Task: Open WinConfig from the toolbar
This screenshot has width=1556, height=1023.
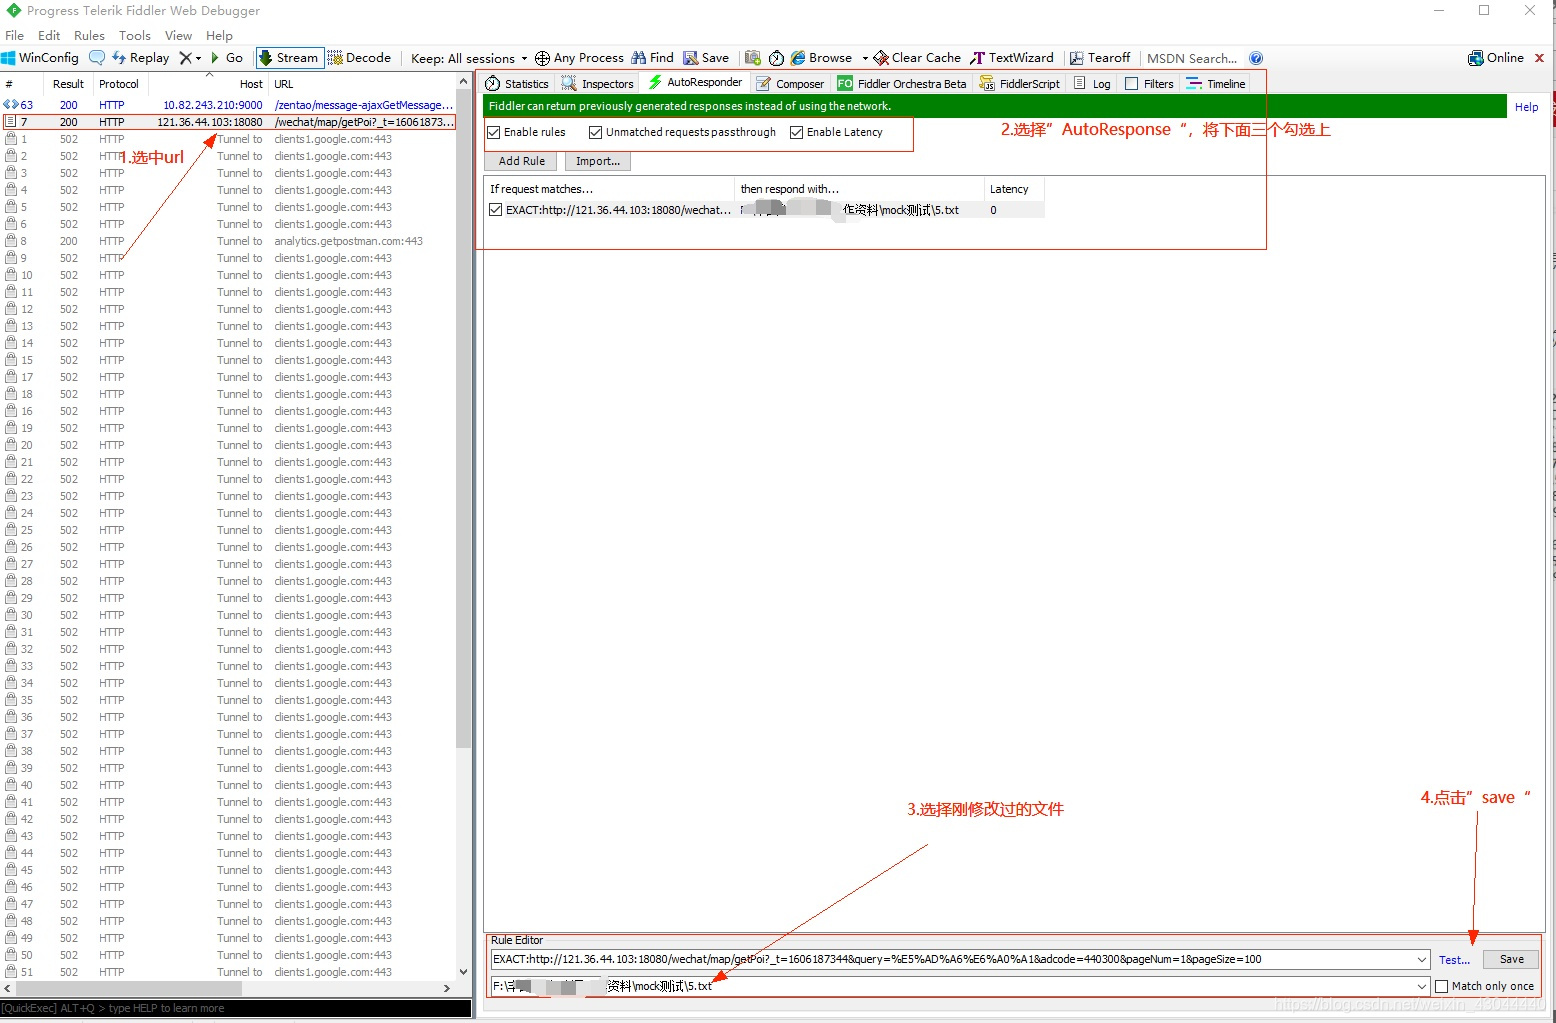Action: coord(40,58)
